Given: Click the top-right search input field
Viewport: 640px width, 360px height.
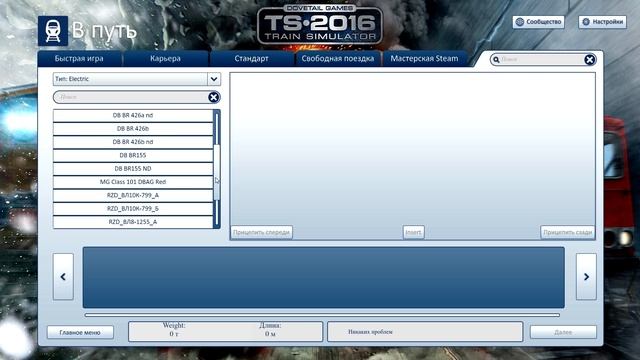Looking at the screenshot, I should click(x=542, y=60).
